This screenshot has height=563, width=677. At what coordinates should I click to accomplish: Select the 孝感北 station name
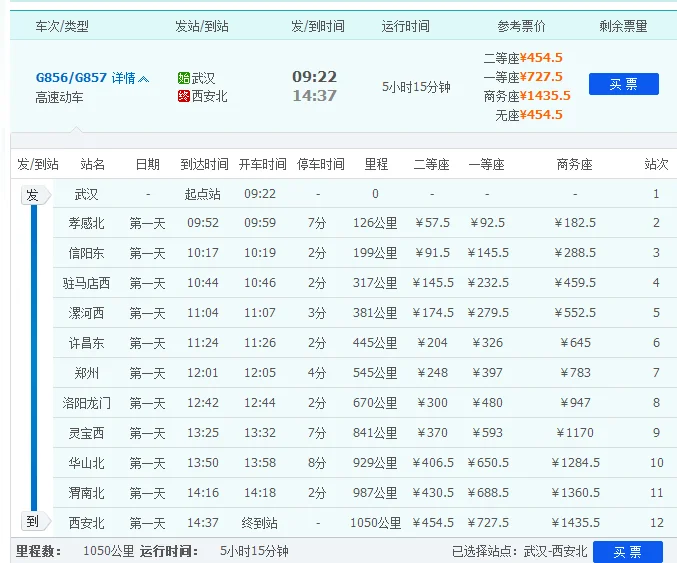pos(86,223)
